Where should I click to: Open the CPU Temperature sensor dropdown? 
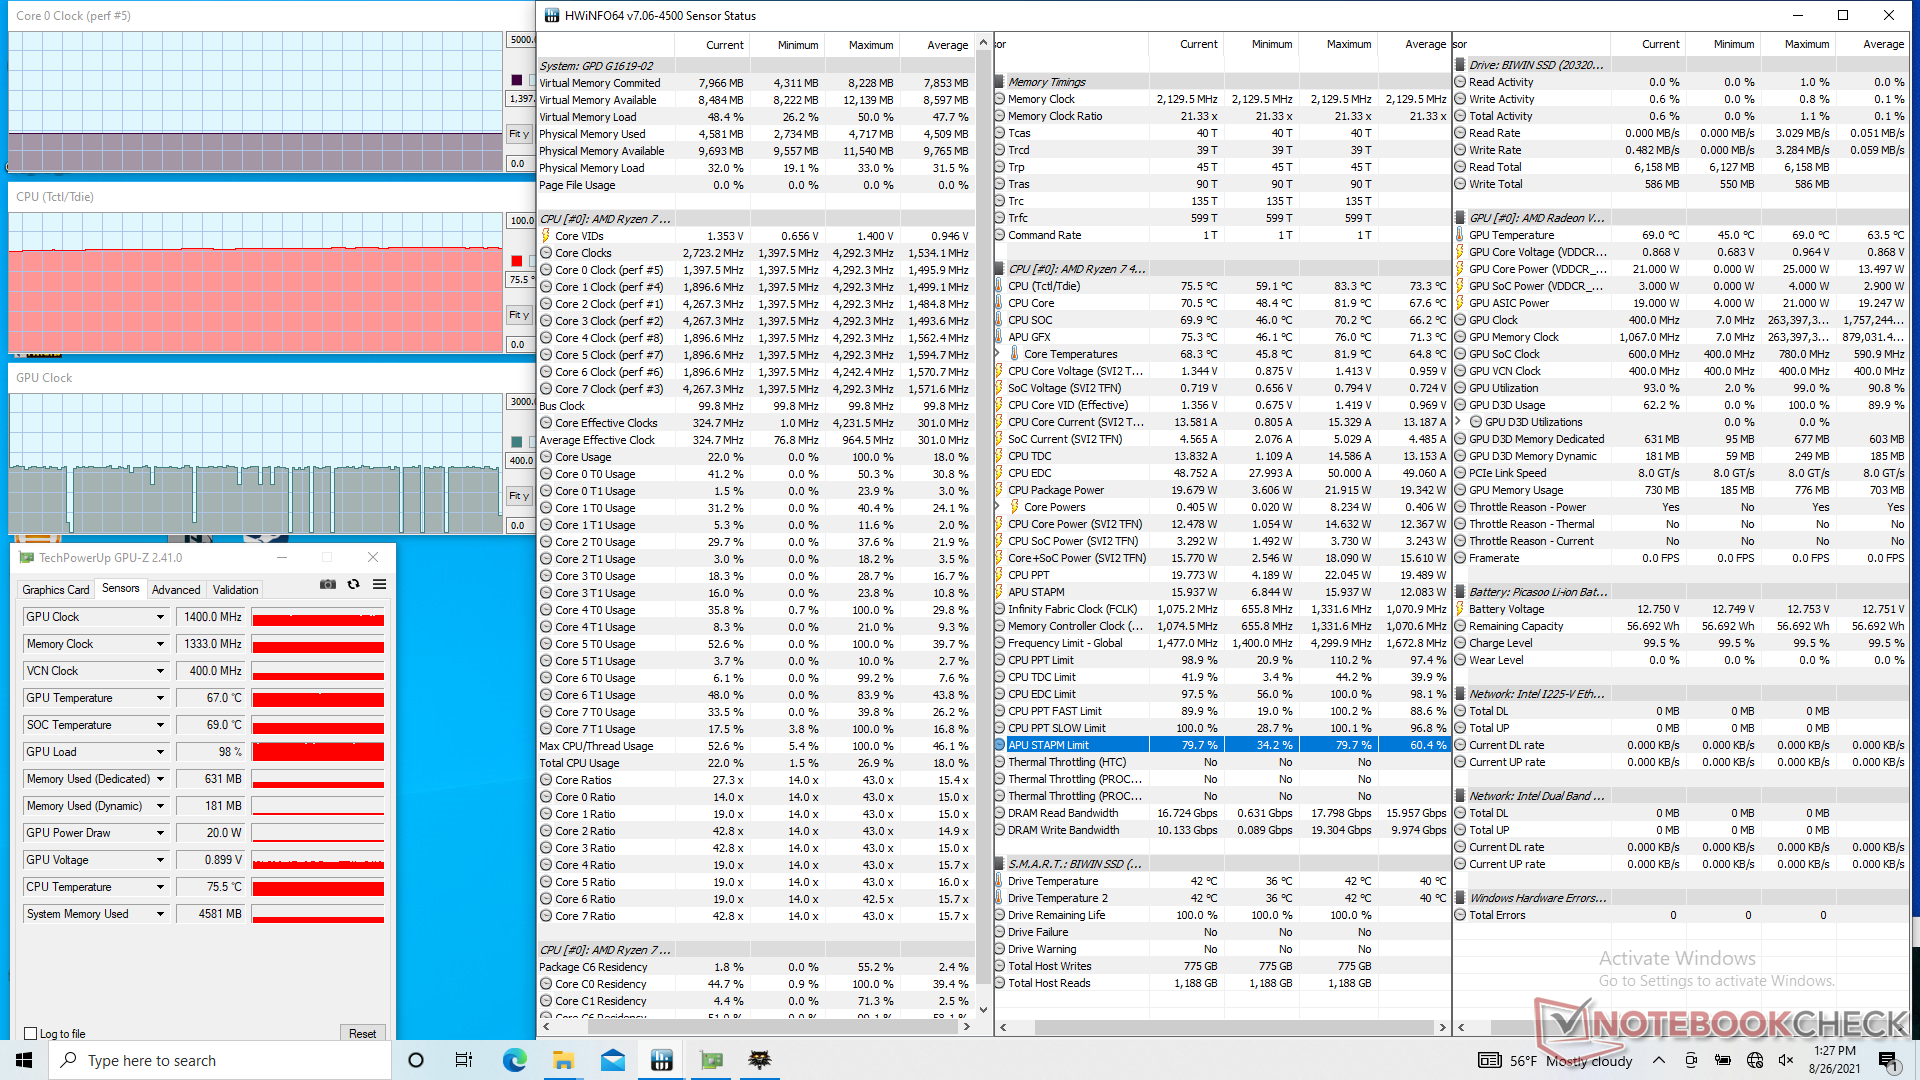tap(160, 887)
